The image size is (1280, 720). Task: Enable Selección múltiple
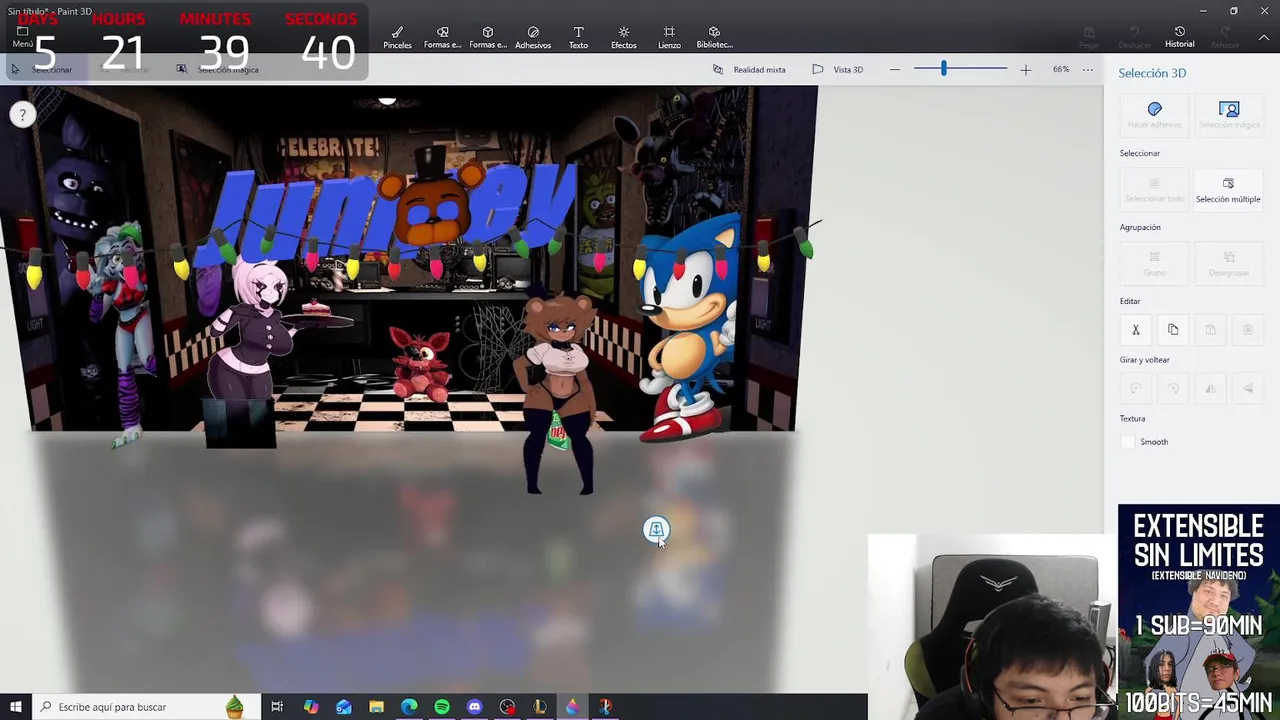1228,189
